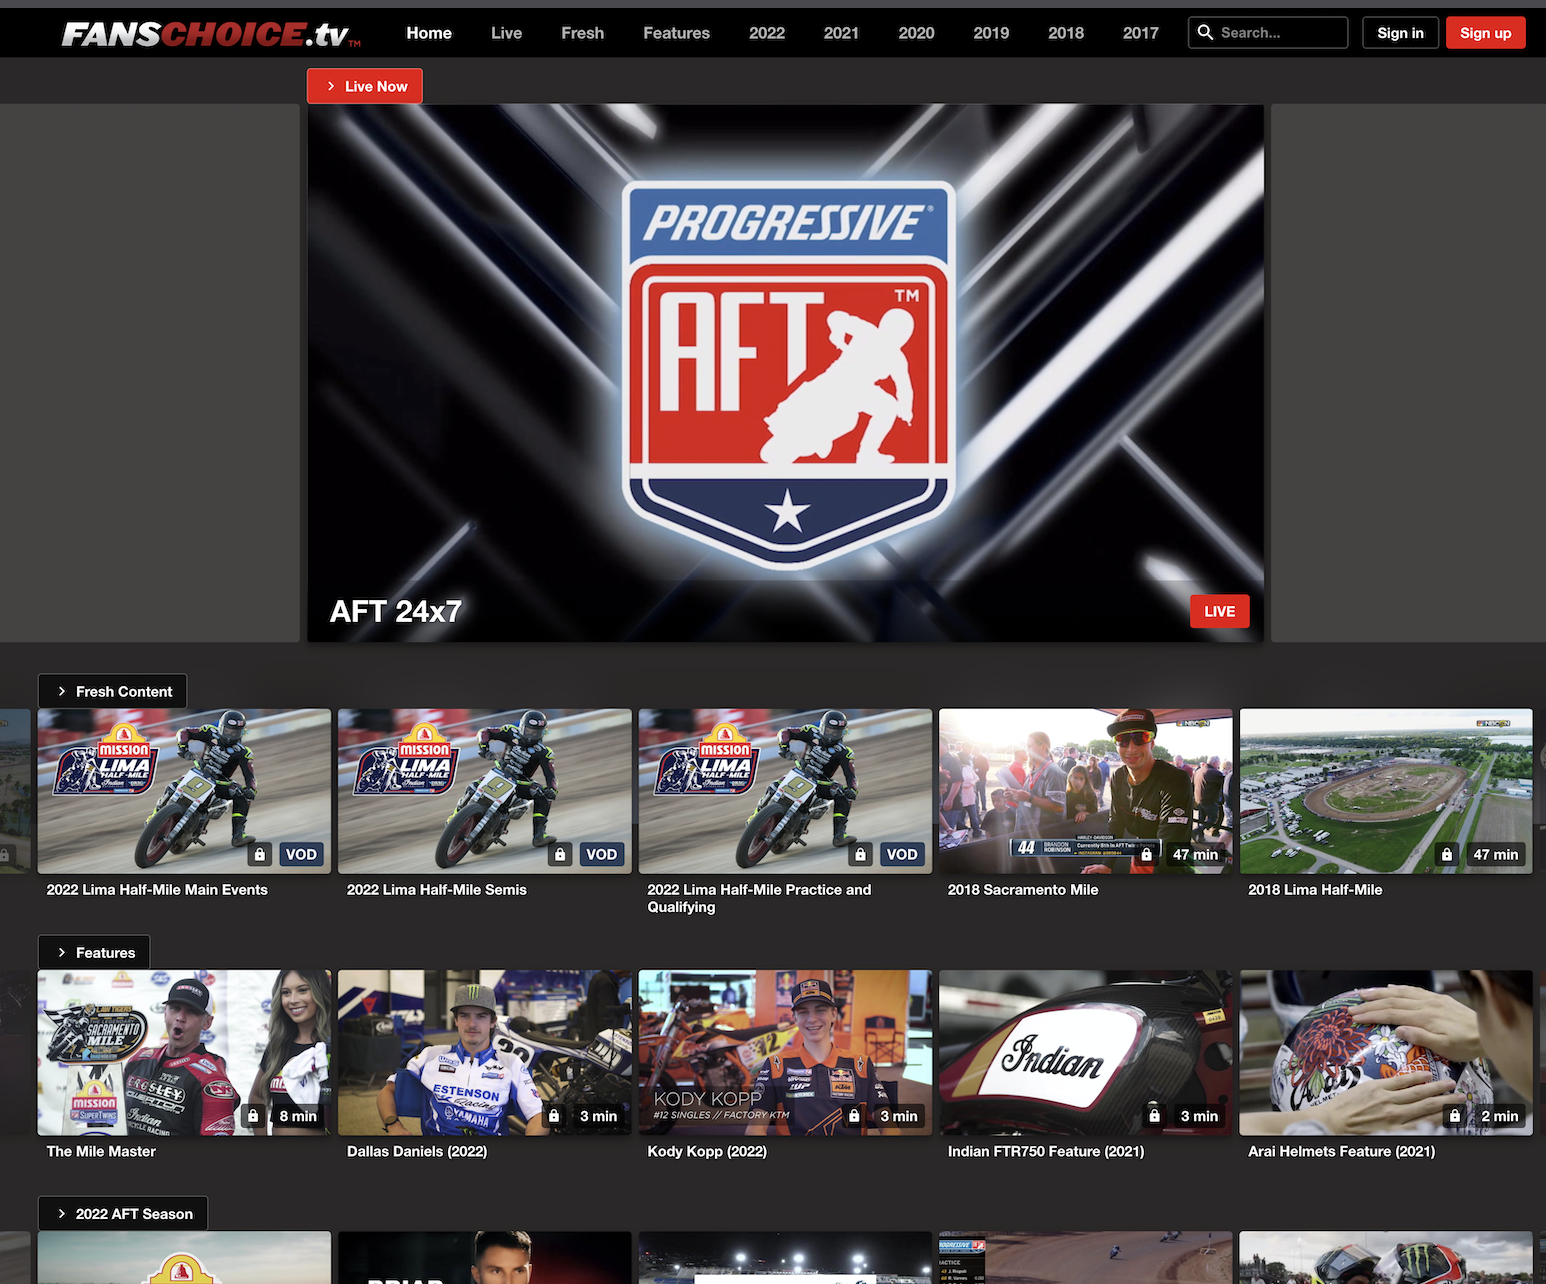1546x1284 pixels.
Task: Open the Live nav item
Action: pyautogui.click(x=507, y=33)
